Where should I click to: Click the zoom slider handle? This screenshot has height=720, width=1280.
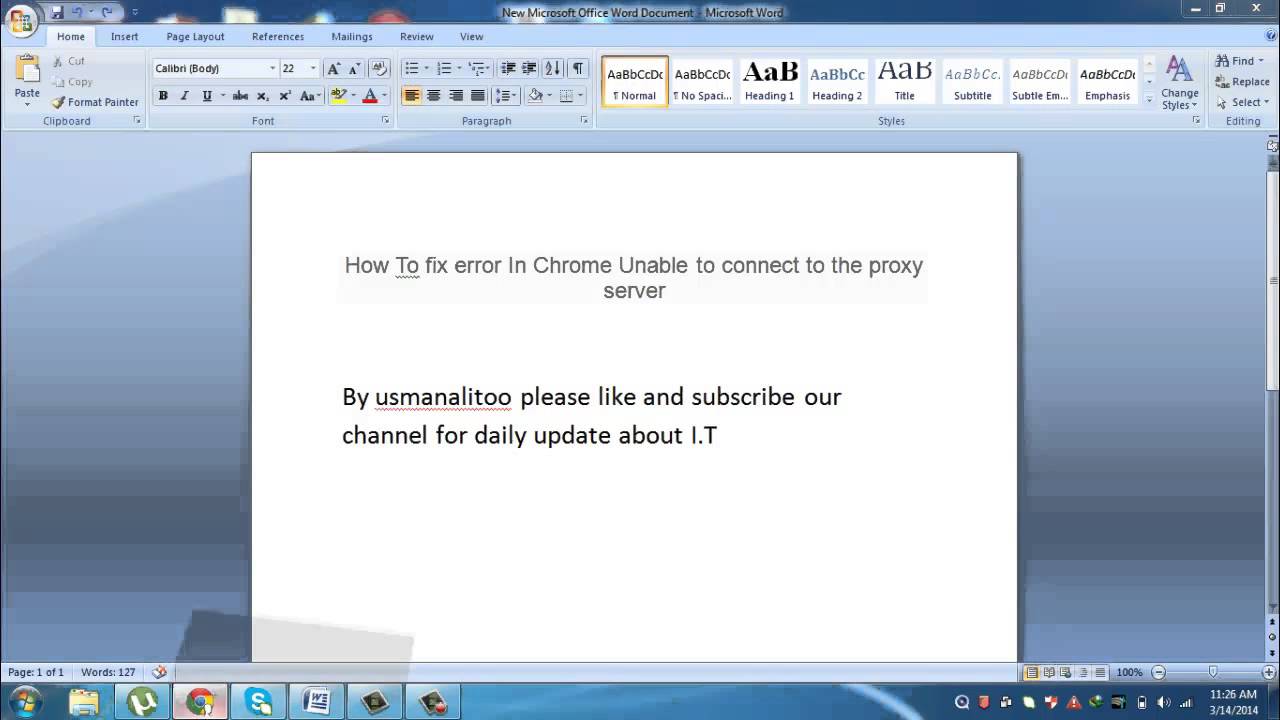tap(1213, 672)
